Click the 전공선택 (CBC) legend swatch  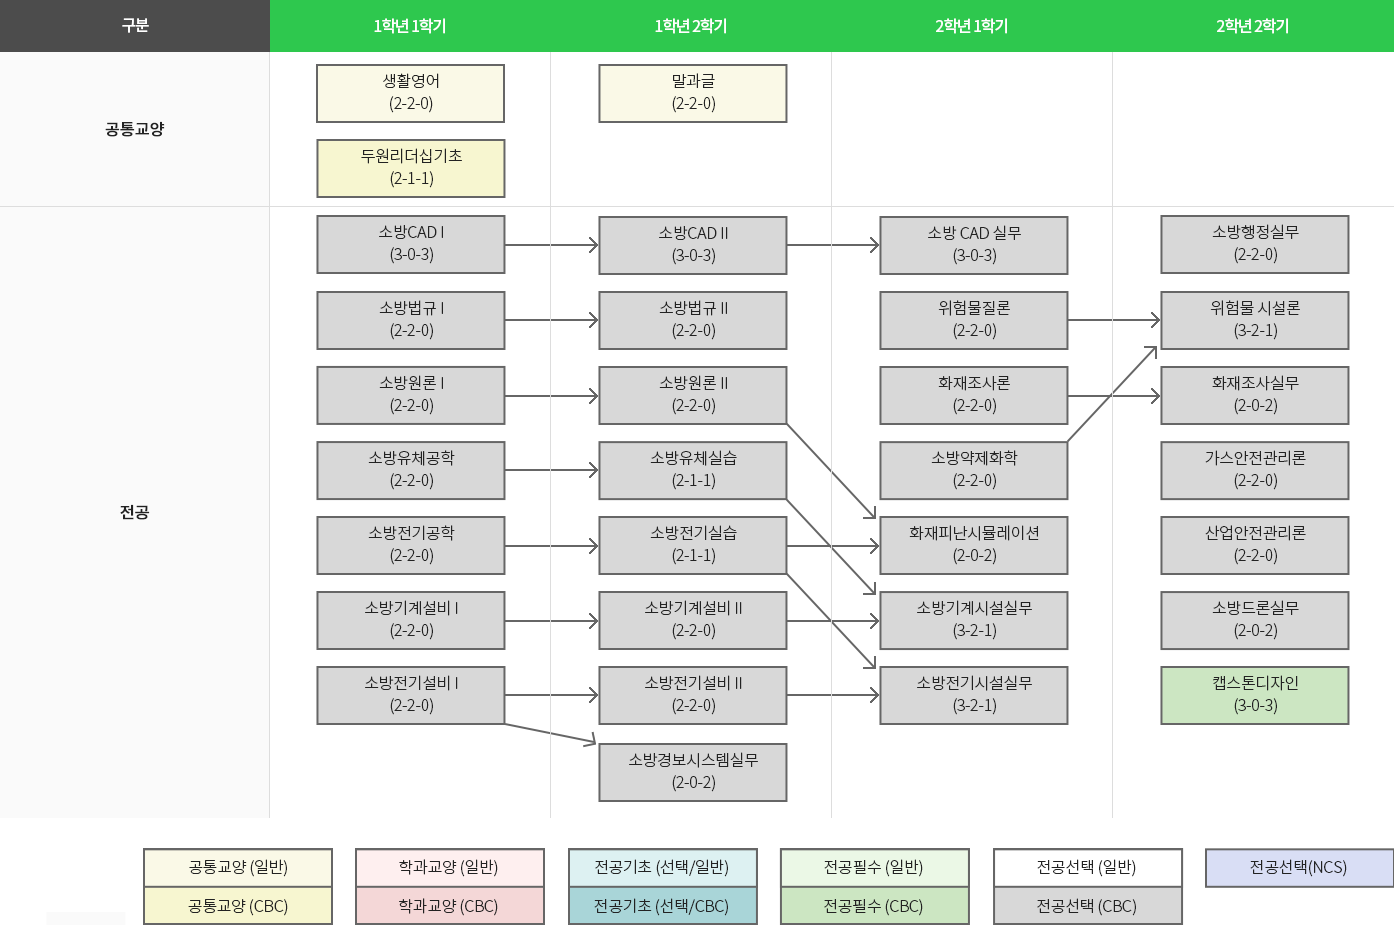[x=1088, y=905]
